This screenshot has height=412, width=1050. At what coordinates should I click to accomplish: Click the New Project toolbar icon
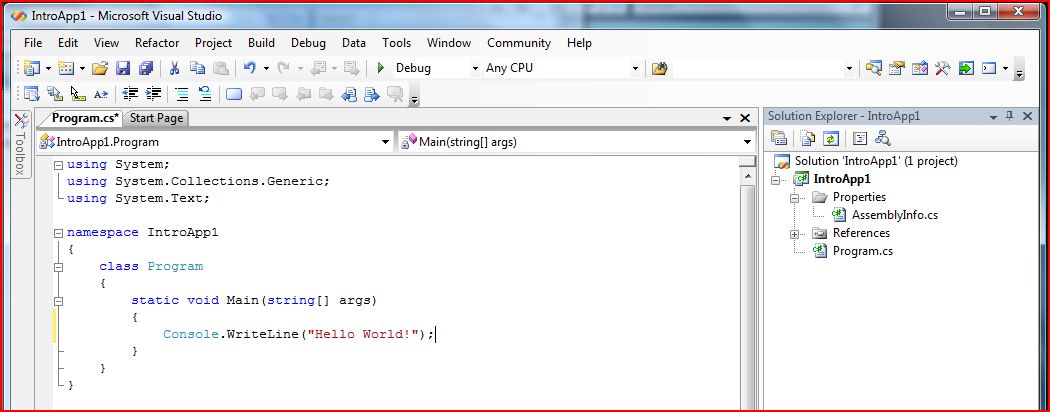tap(31, 68)
